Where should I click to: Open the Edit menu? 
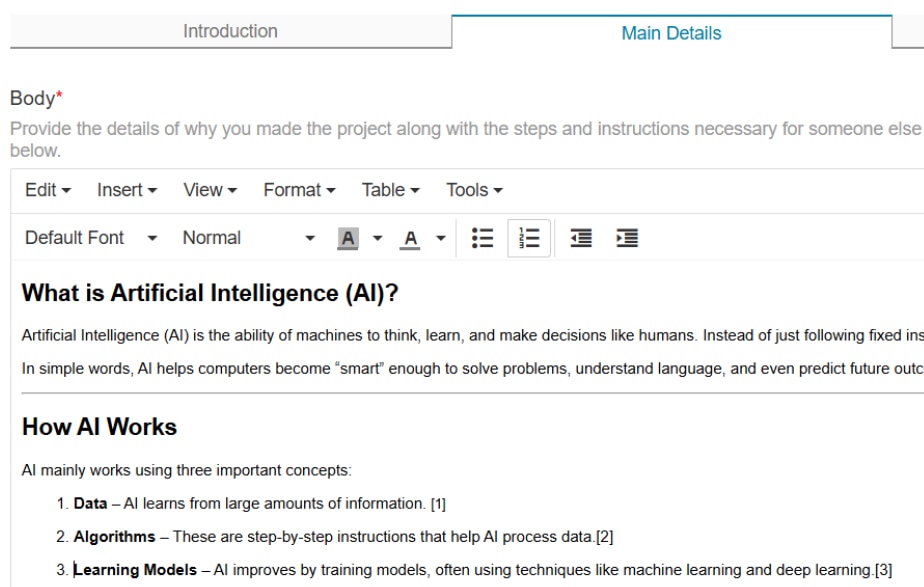coord(48,190)
